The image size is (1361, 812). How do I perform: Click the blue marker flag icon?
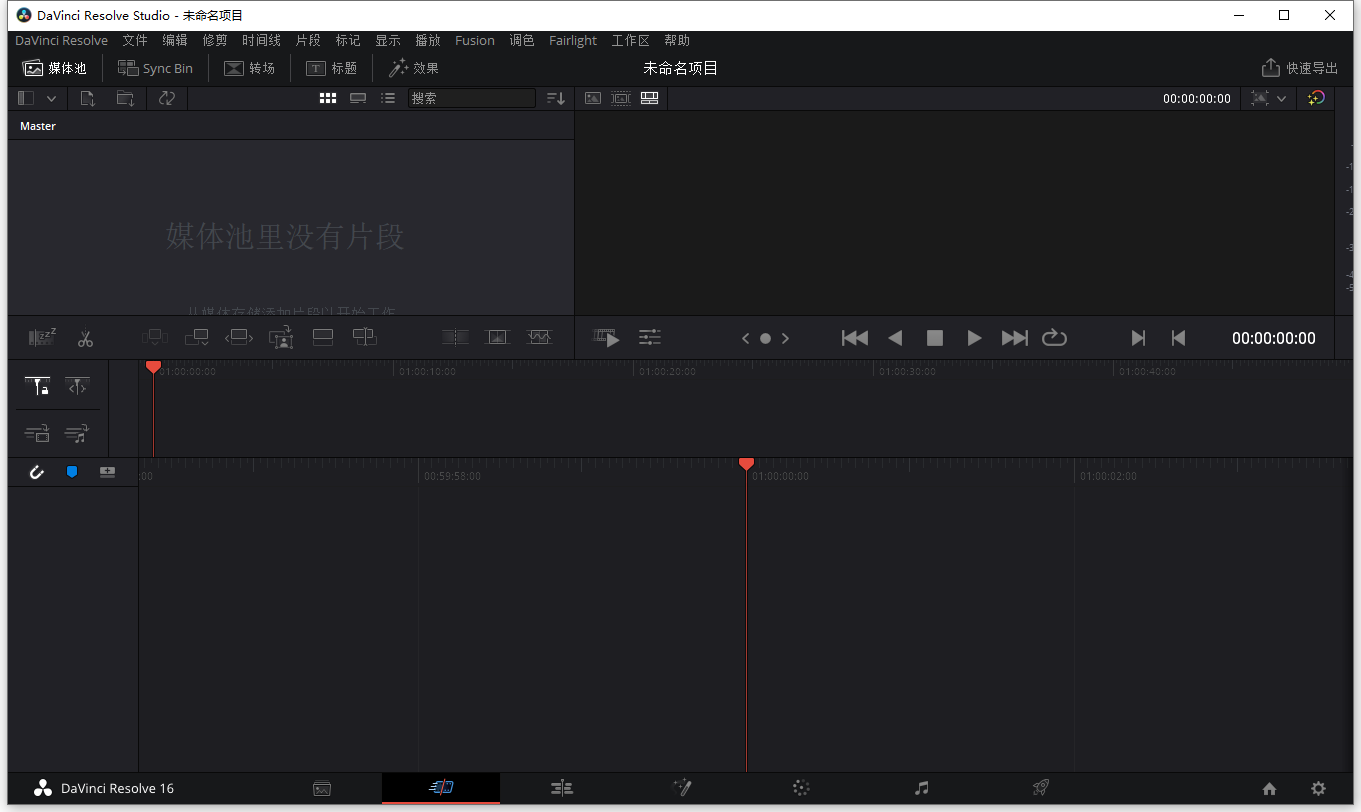72,472
